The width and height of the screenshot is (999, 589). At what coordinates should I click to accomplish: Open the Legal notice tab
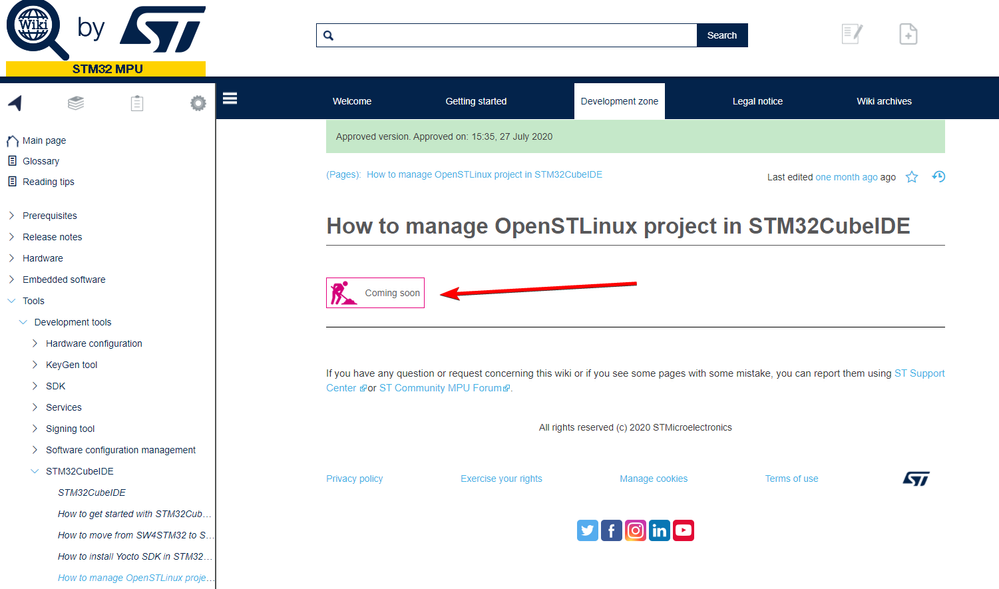[x=758, y=101]
